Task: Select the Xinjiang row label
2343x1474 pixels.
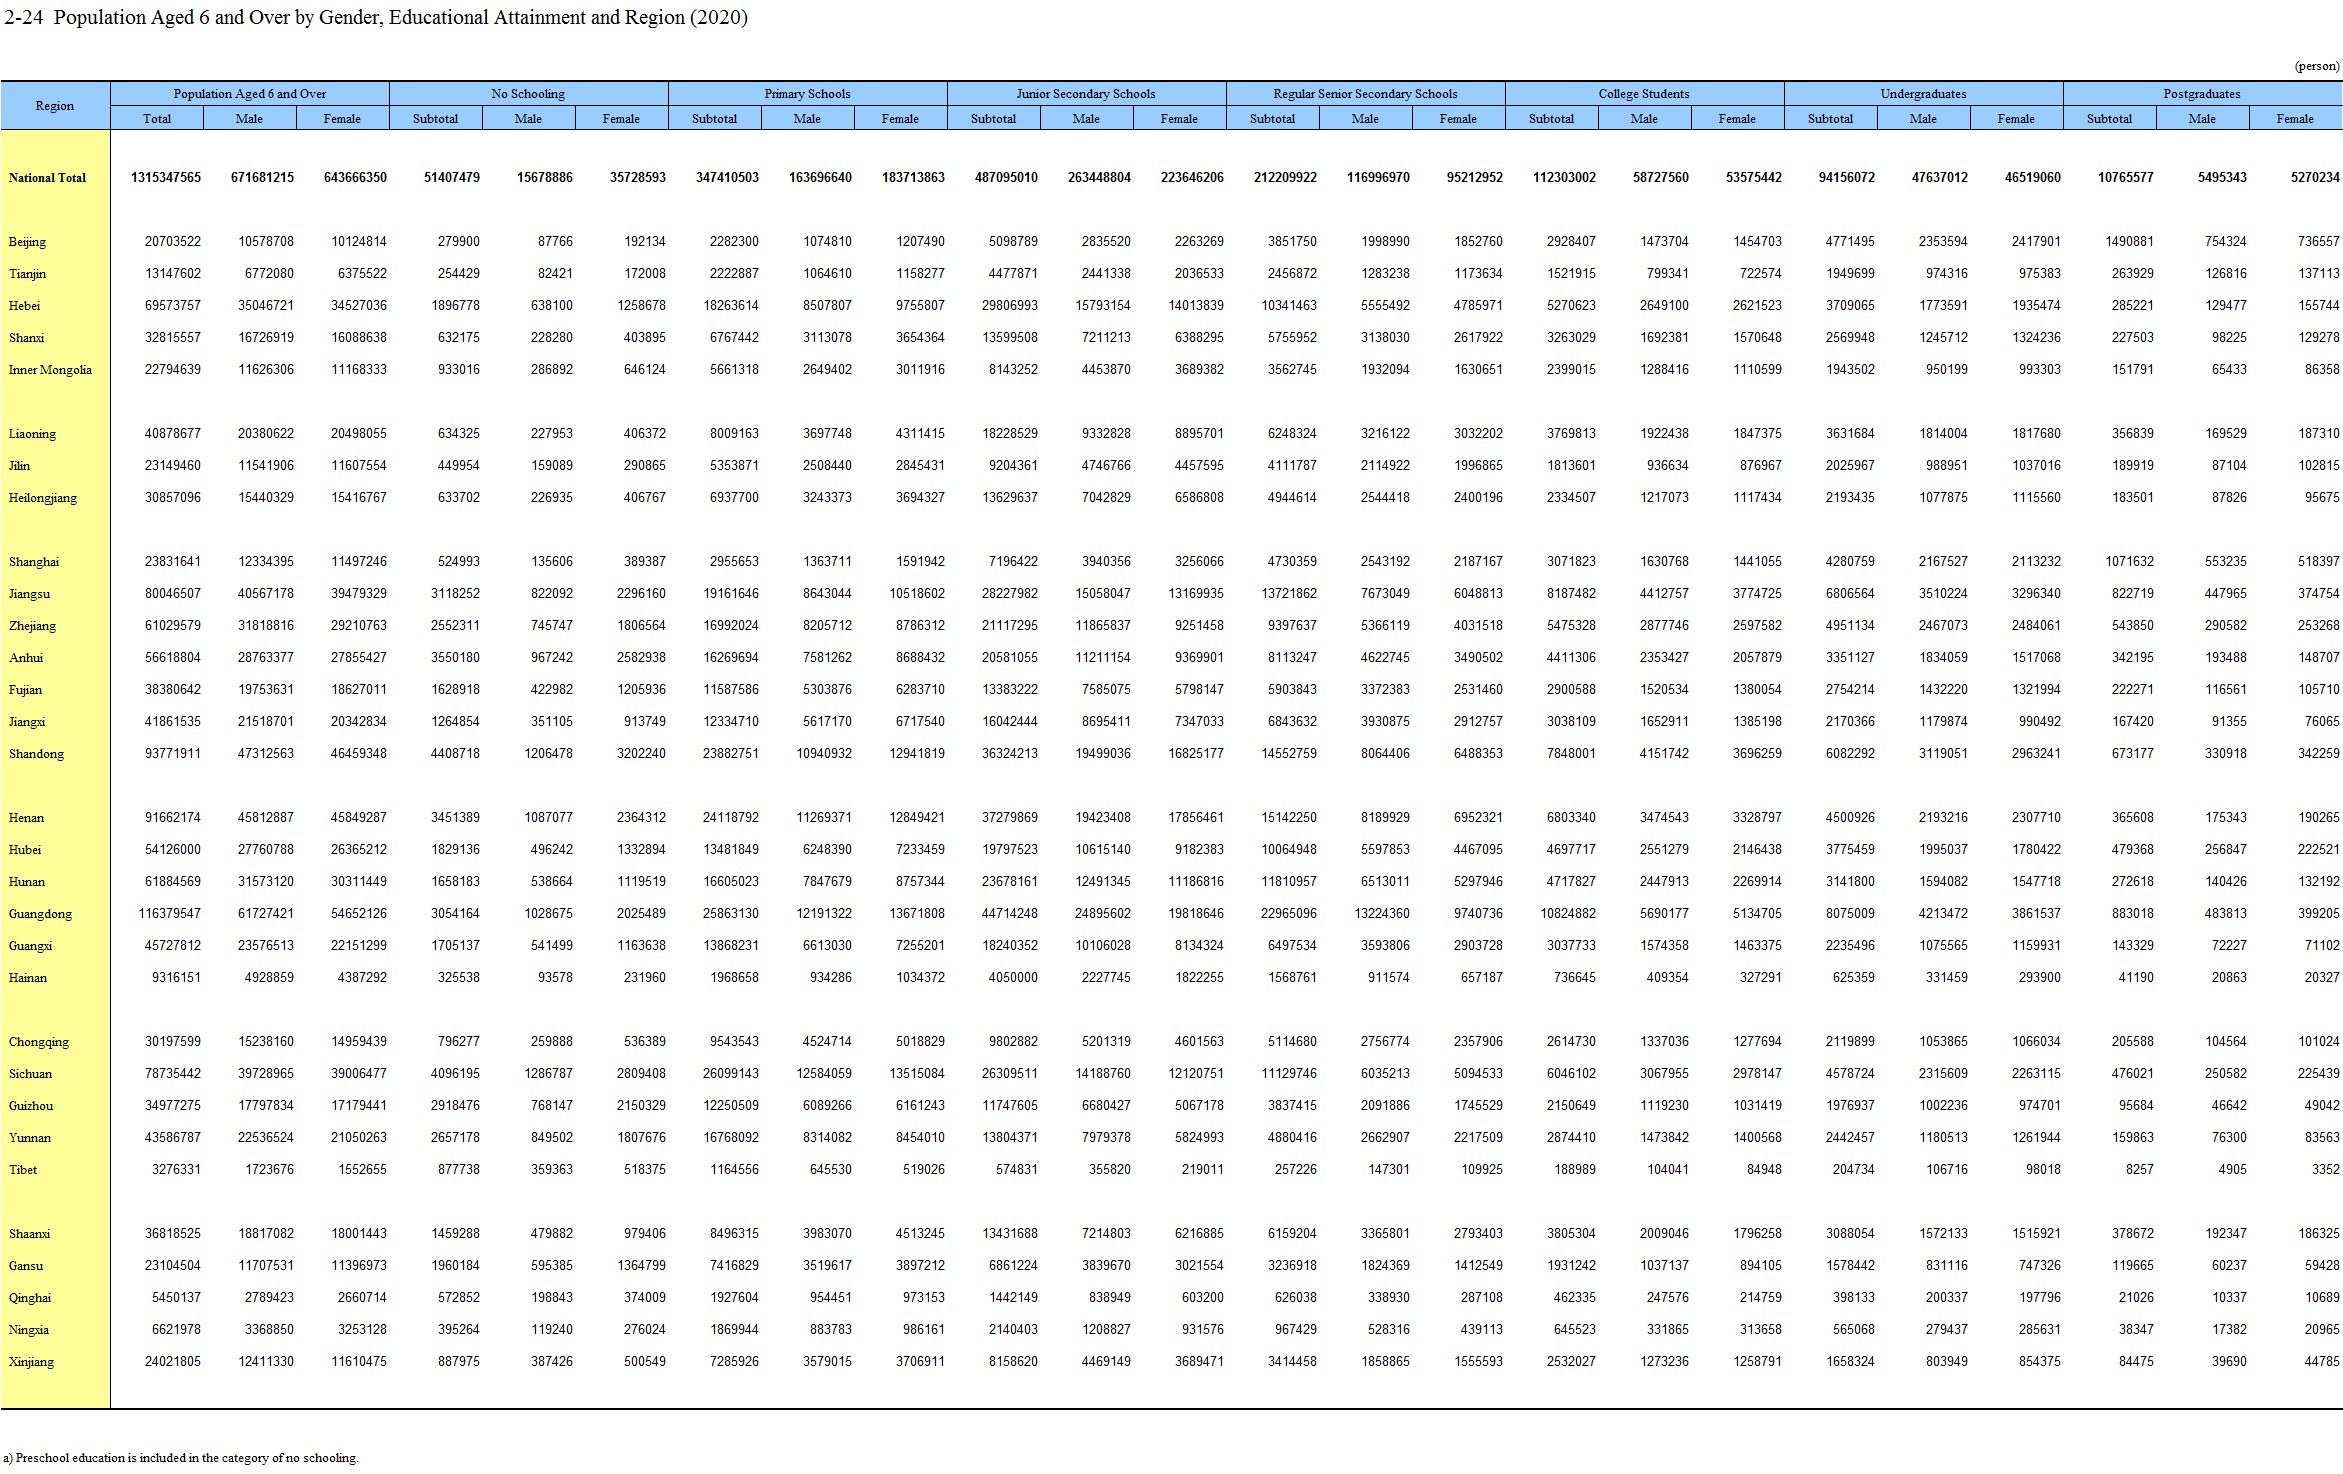Action: pos(31,1362)
